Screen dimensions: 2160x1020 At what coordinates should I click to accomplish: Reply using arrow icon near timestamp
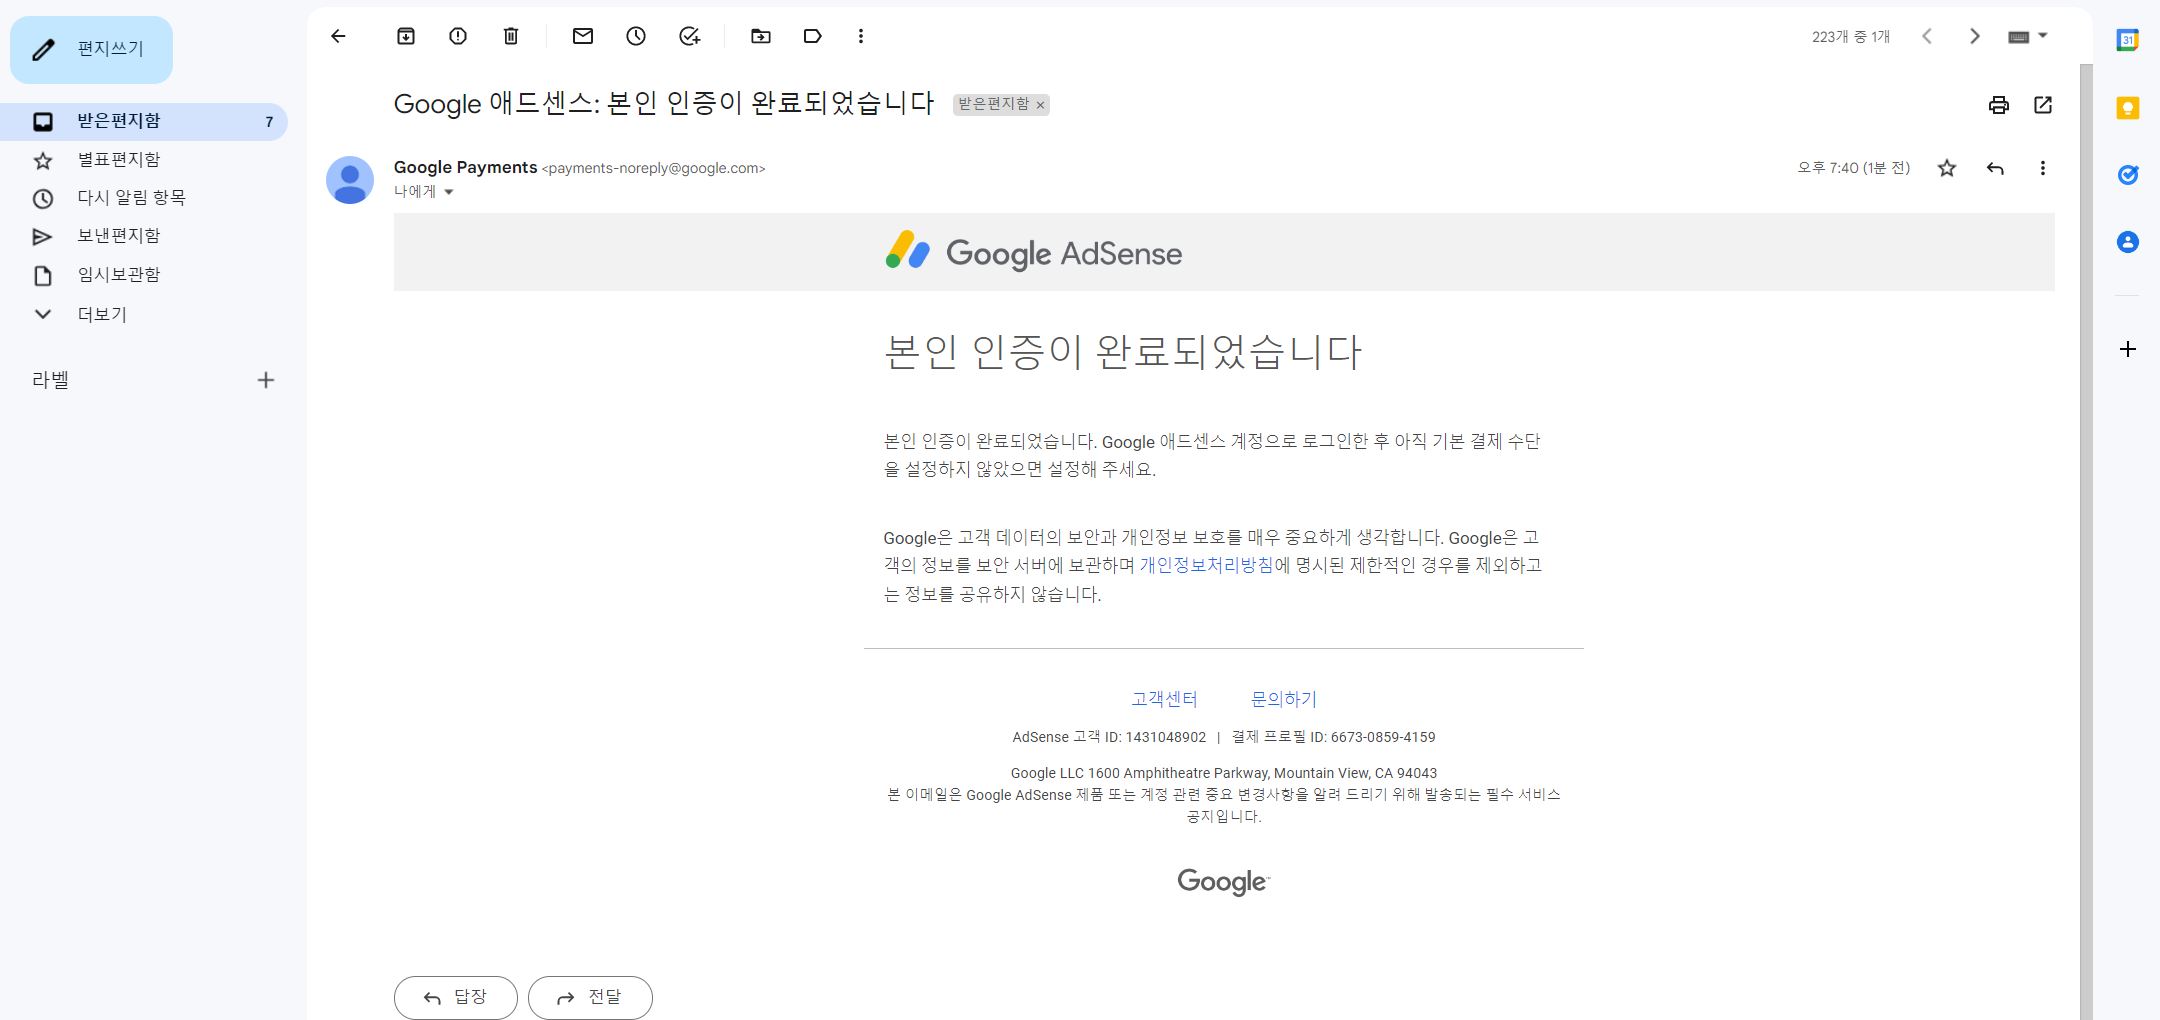tap(1995, 169)
